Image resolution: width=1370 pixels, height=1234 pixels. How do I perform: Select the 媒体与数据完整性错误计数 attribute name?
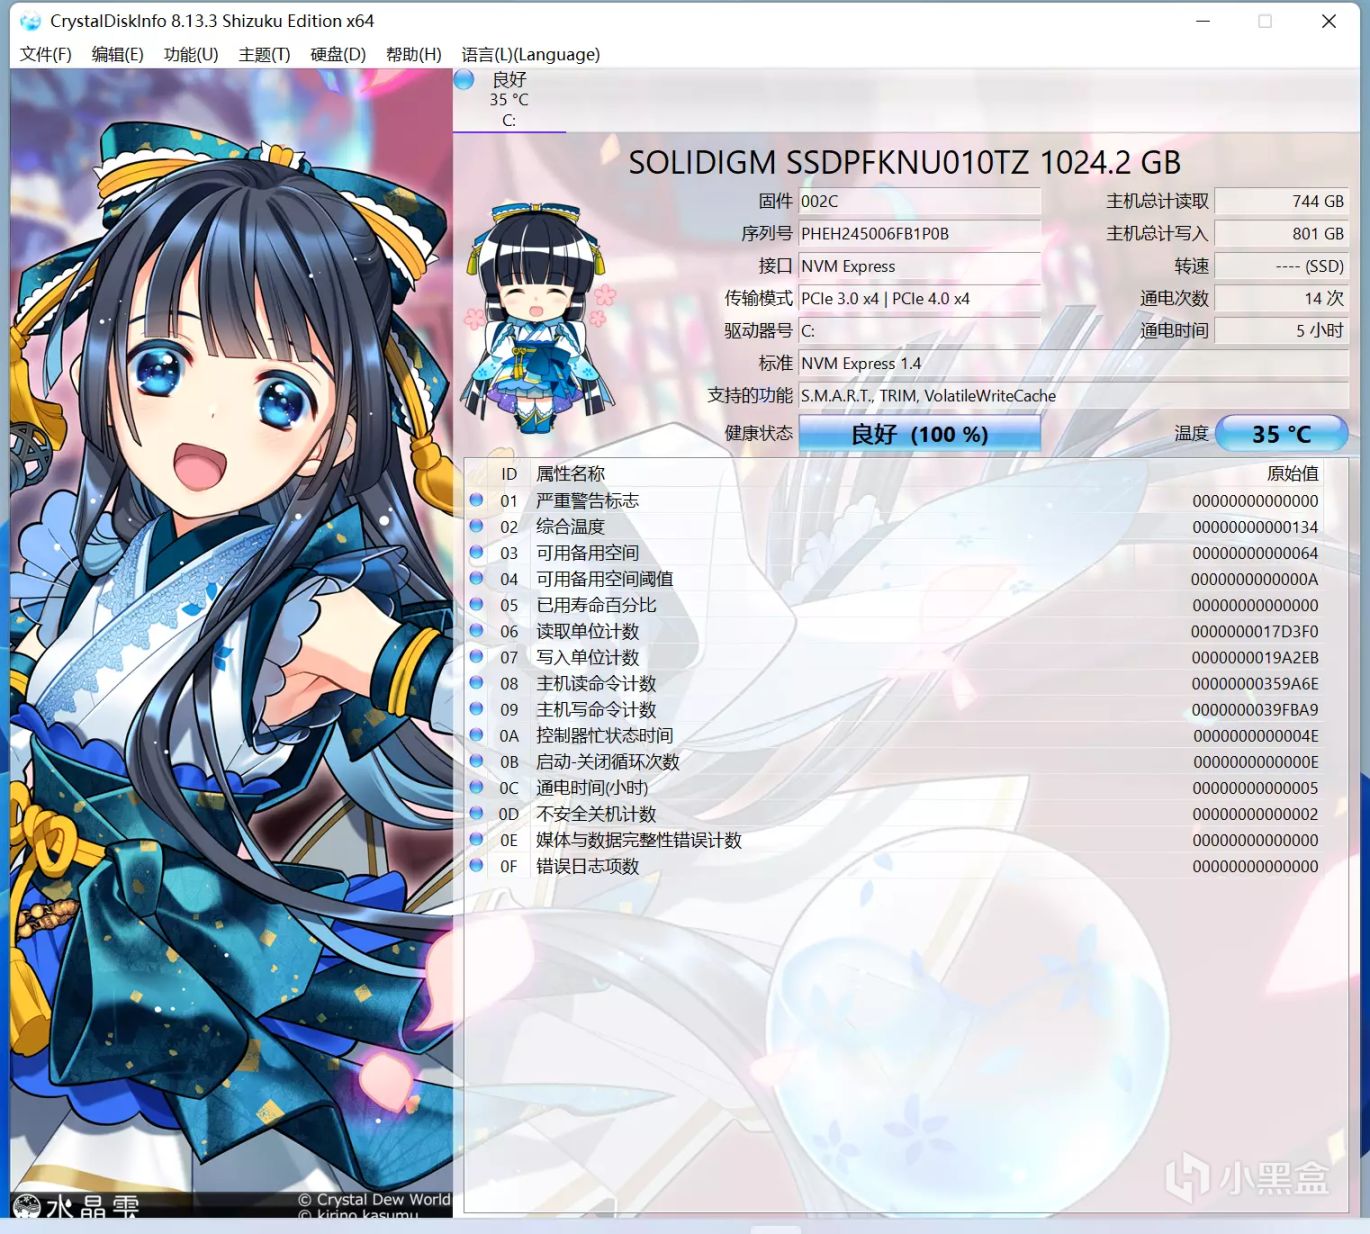tap(639, 840)
